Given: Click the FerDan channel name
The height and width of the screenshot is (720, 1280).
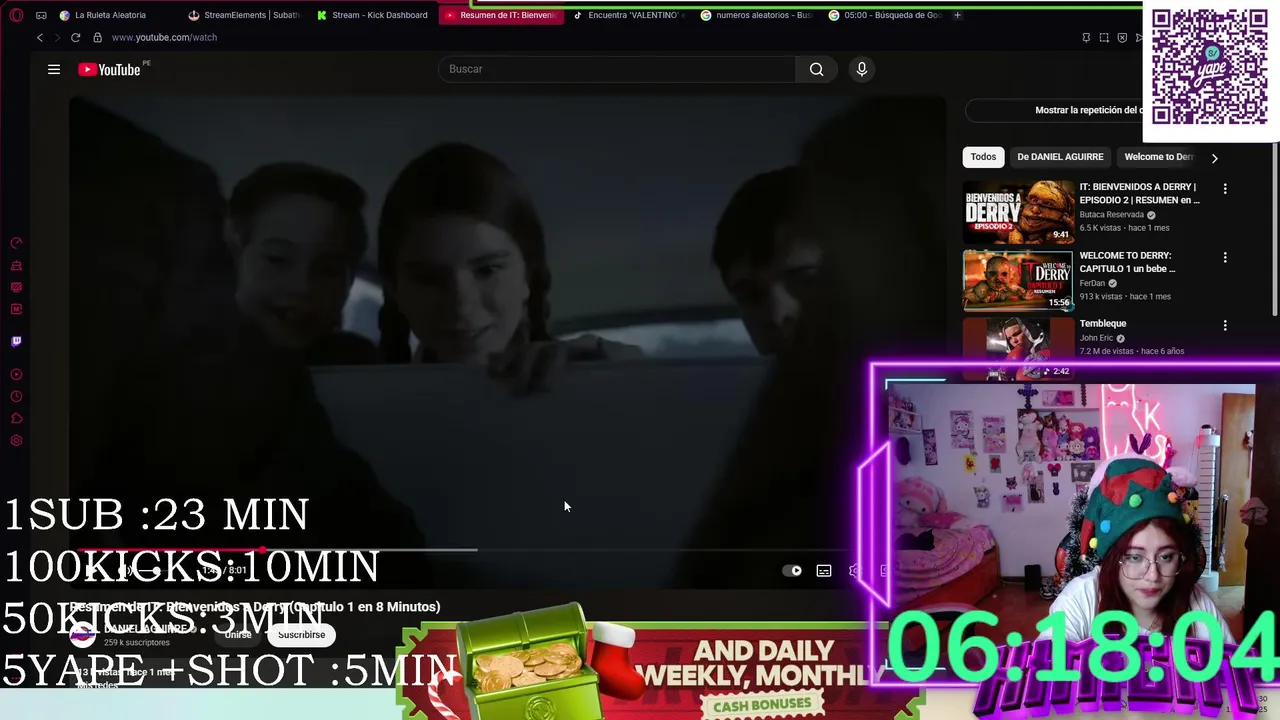Looking at the screenshot, I should (1092, 283).
